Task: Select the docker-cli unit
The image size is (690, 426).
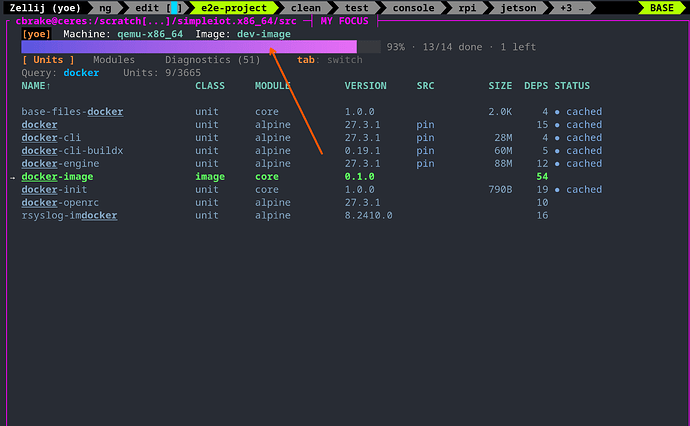Action: (51, 138)
